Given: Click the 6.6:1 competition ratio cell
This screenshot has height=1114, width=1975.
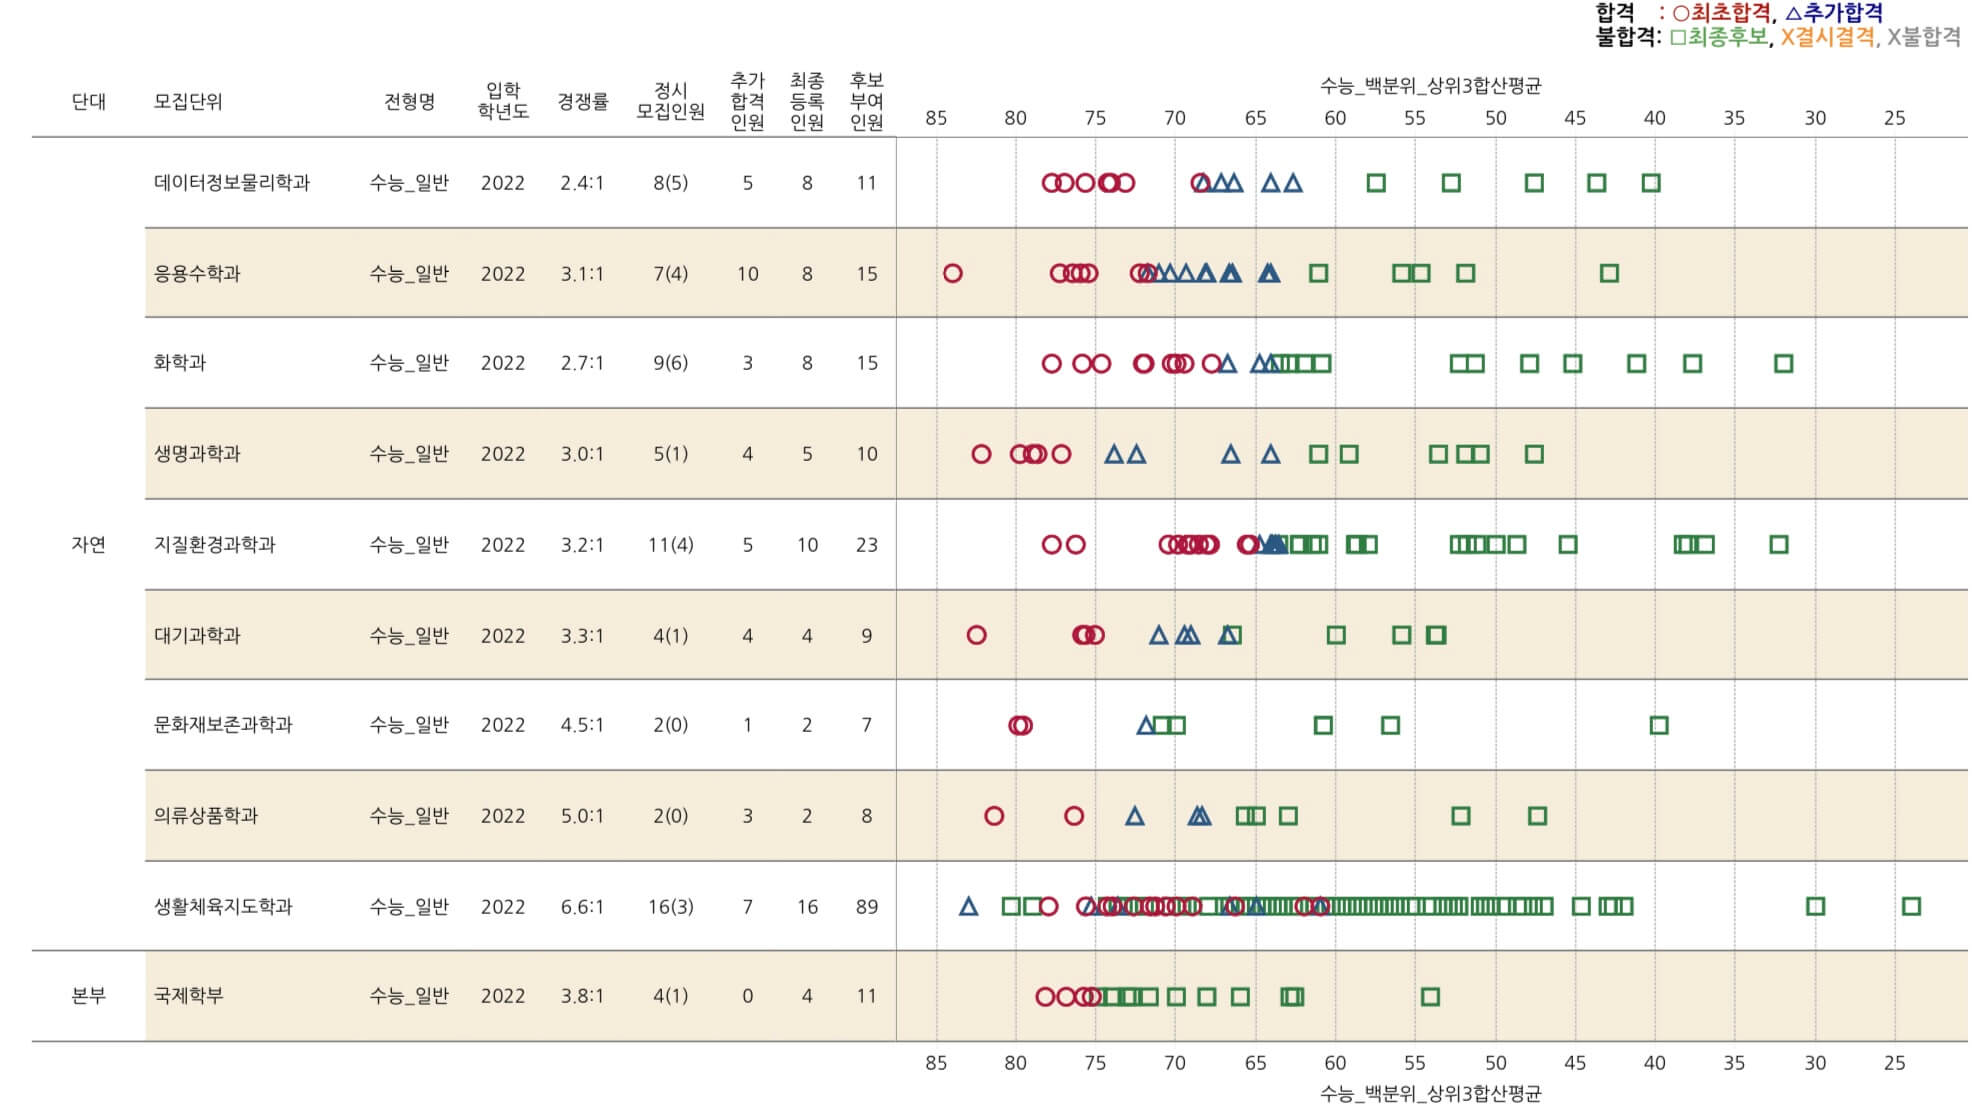Looking at the screenshot, I should pyautogui.click(x=582, y=907).
